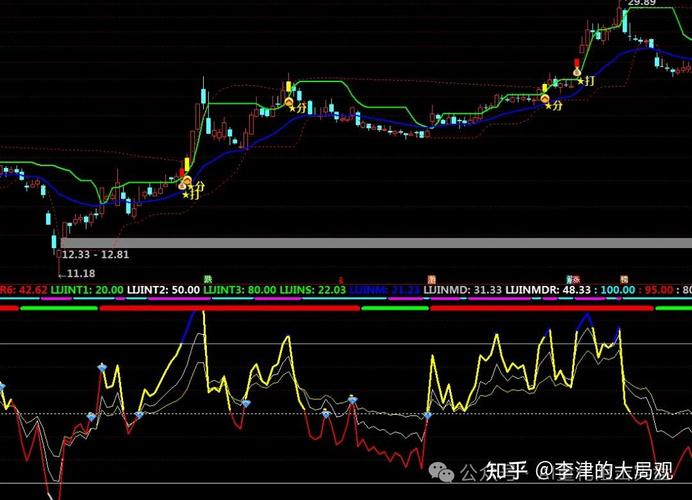The image size is (692, 500).
Task: Click the cyan 100.00 indicator value
Action: tap(618, 290)
